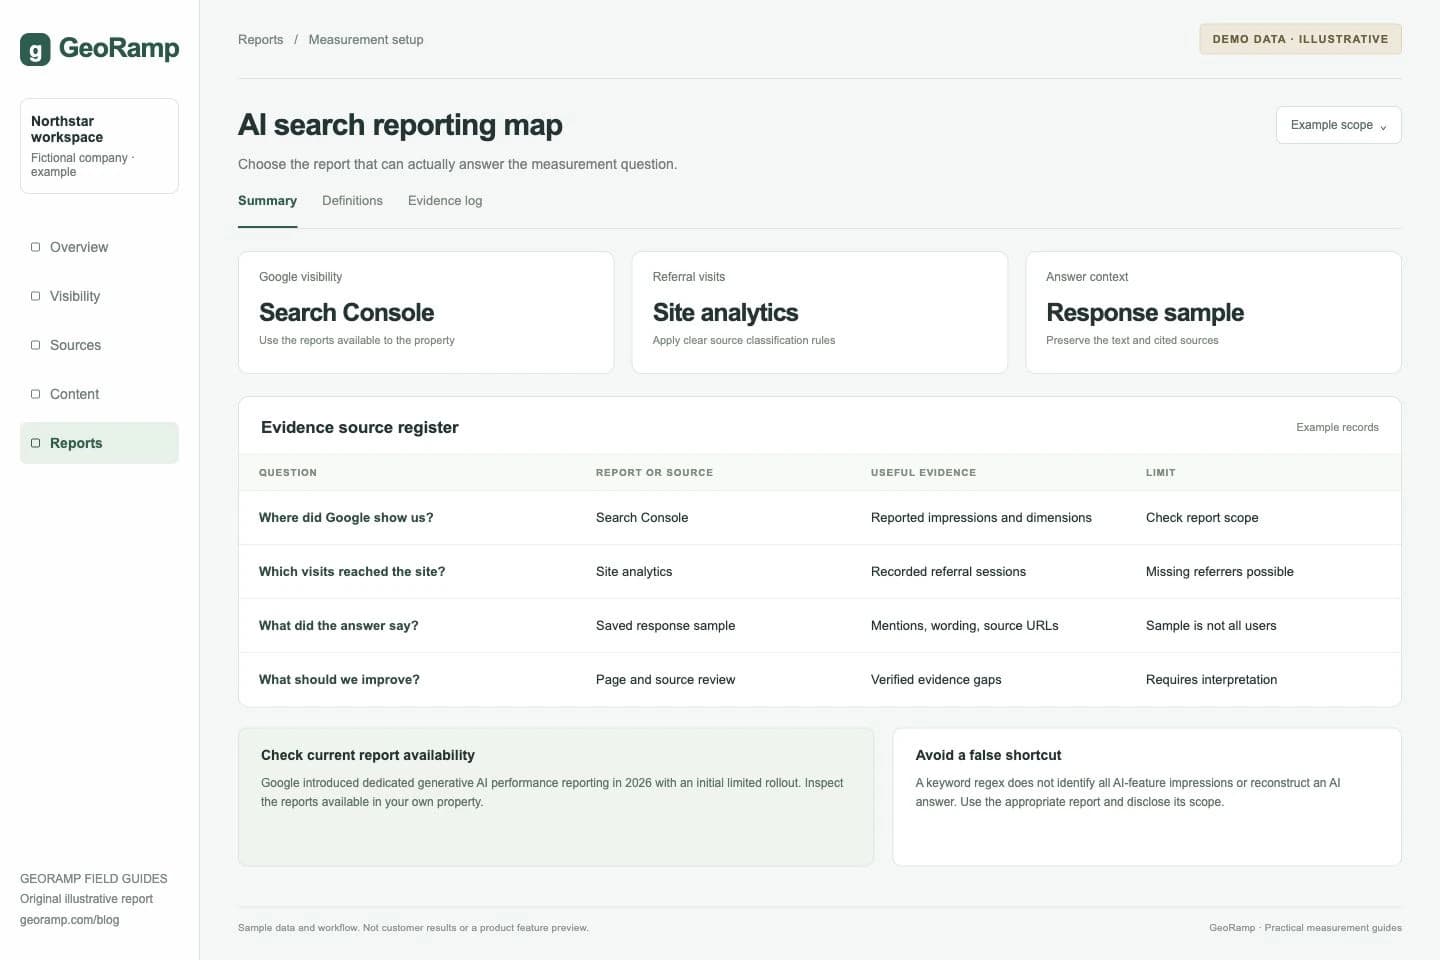The image size is (1440, 960).
Task: Click 'Where did Google show us?' question
Action: click(x=346, y=518)
